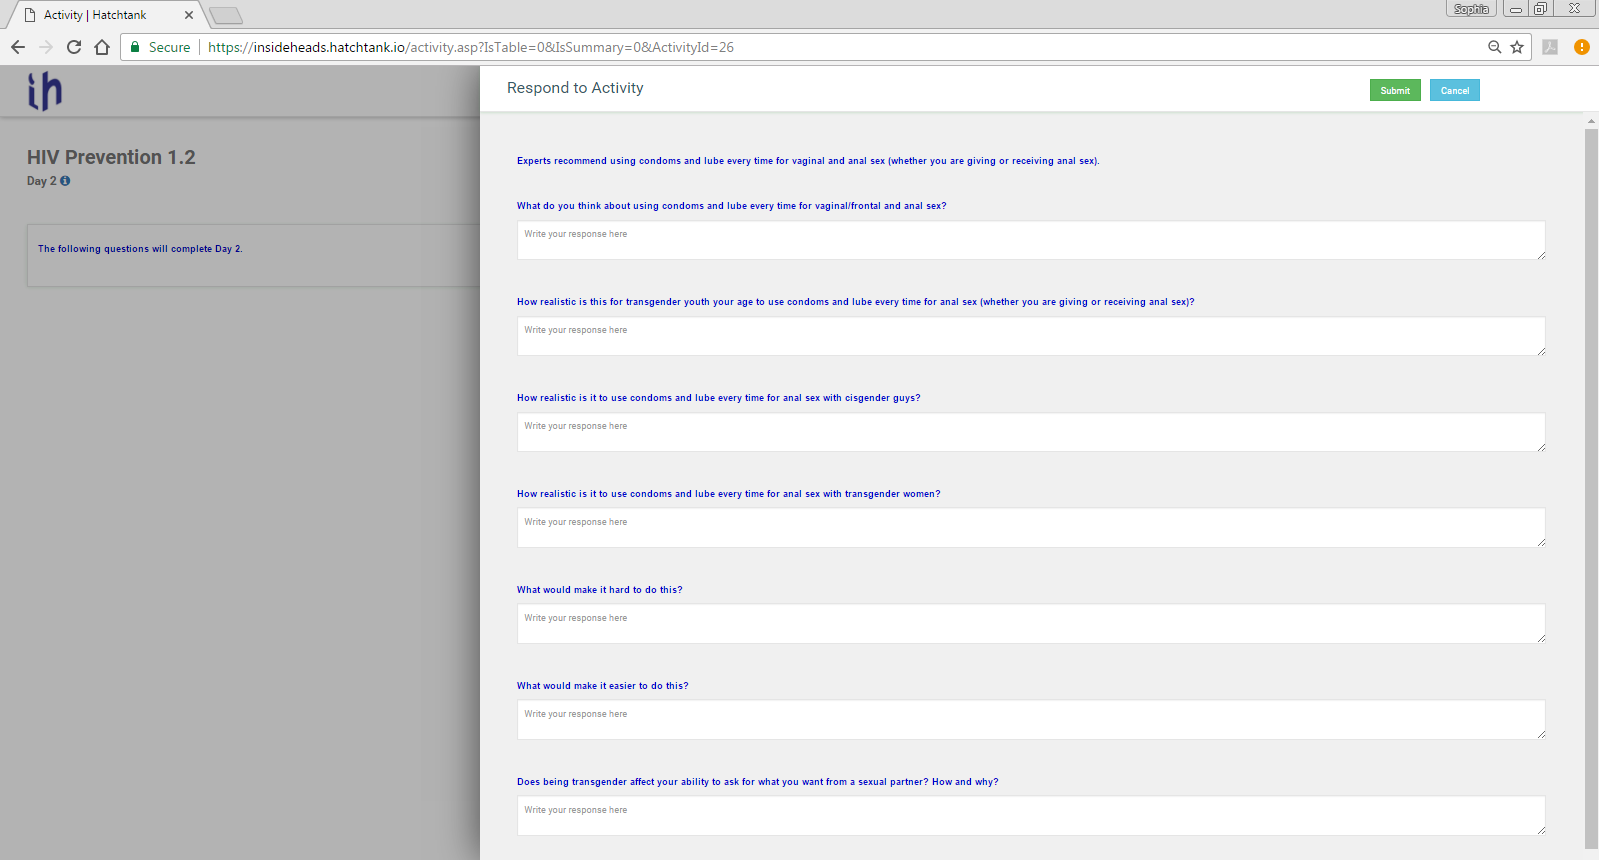This screenshot has width=1599, height=860.
Task: Click the 'What would make it hard' question text
Action: coord(600,590)
